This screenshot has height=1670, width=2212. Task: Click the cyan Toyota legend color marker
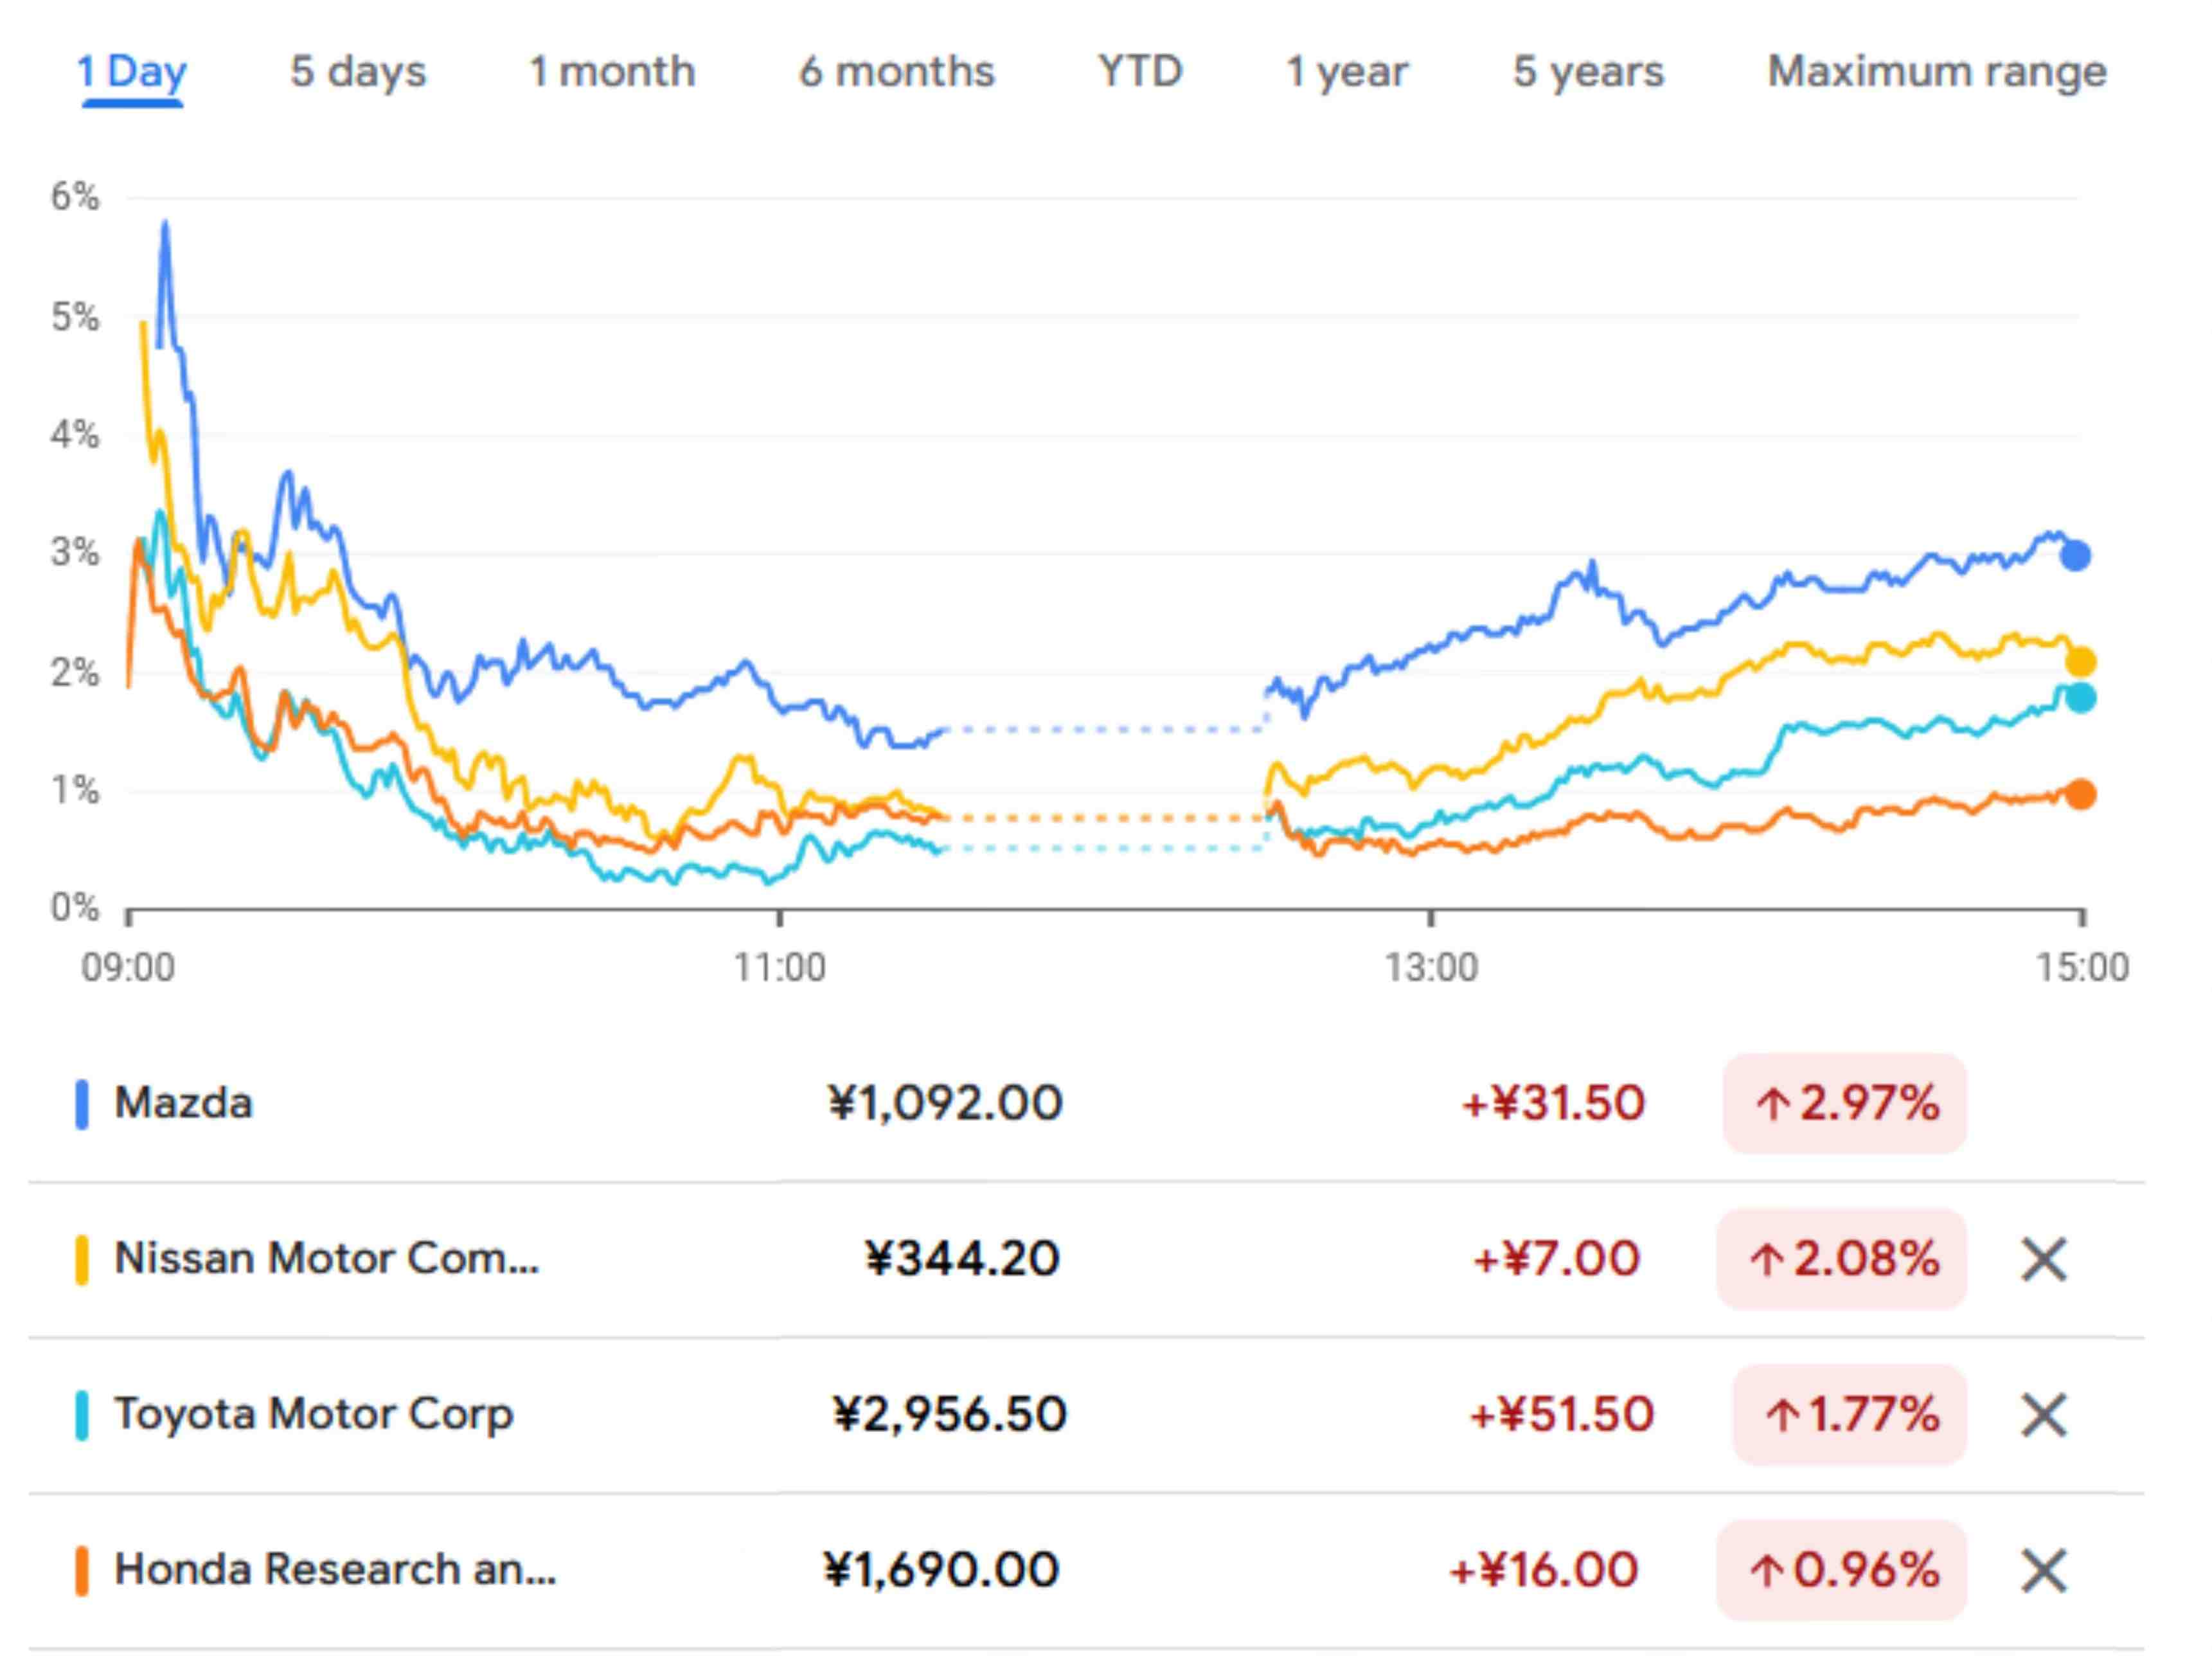pos(83,1414)
